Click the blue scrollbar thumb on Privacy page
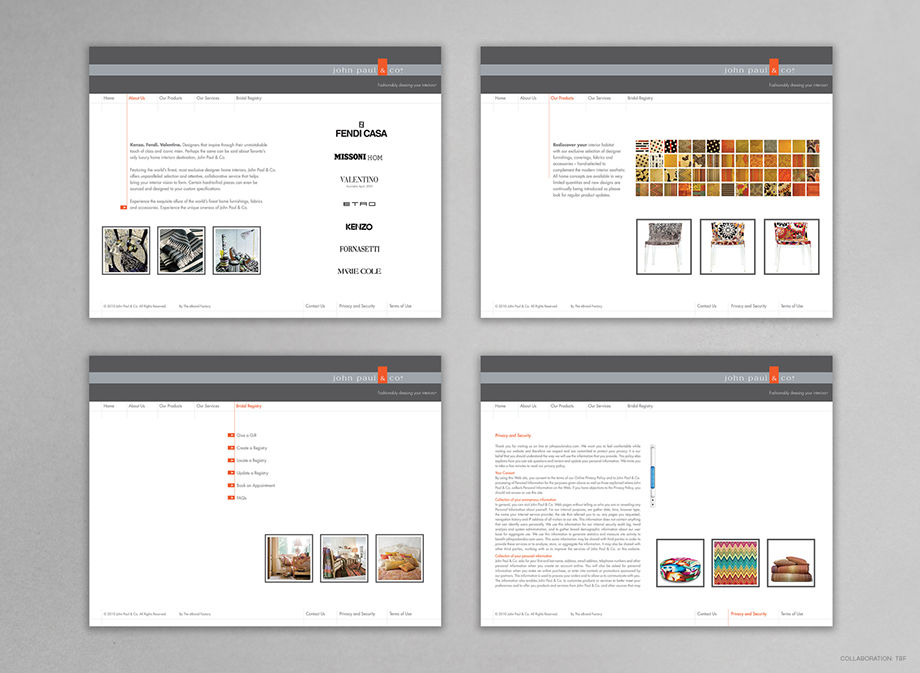 652,476
